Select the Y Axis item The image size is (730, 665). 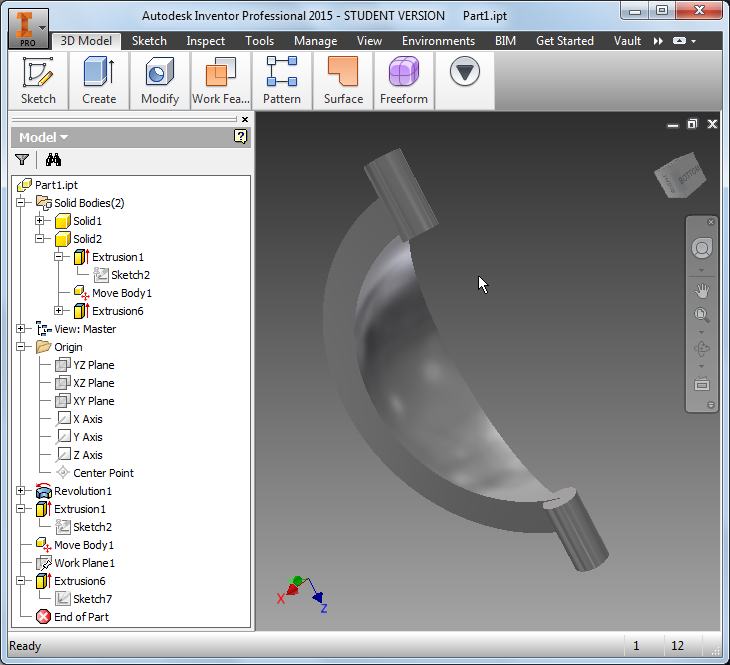[x=88, y=437]
